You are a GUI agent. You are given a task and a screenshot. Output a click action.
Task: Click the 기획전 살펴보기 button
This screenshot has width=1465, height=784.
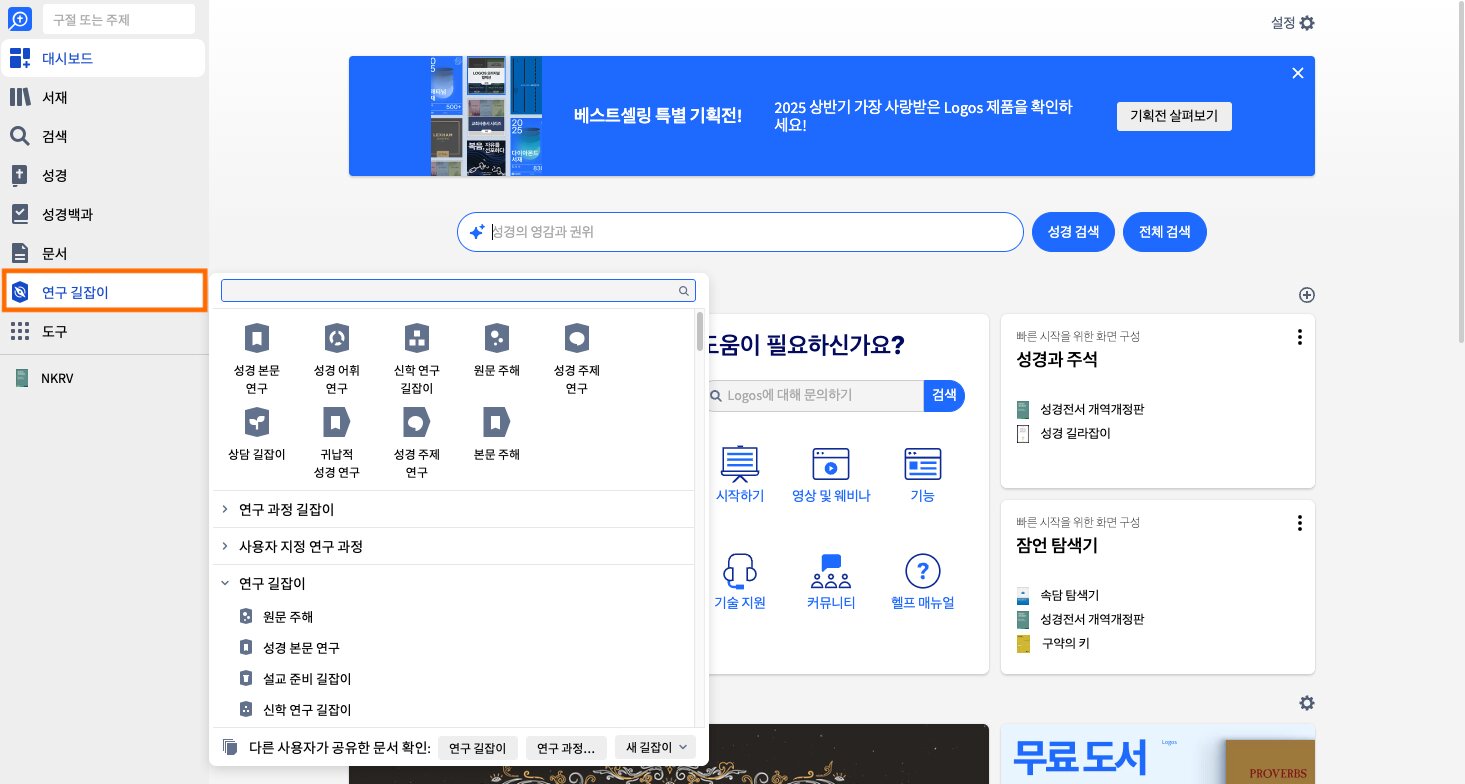pos(1174,116)
